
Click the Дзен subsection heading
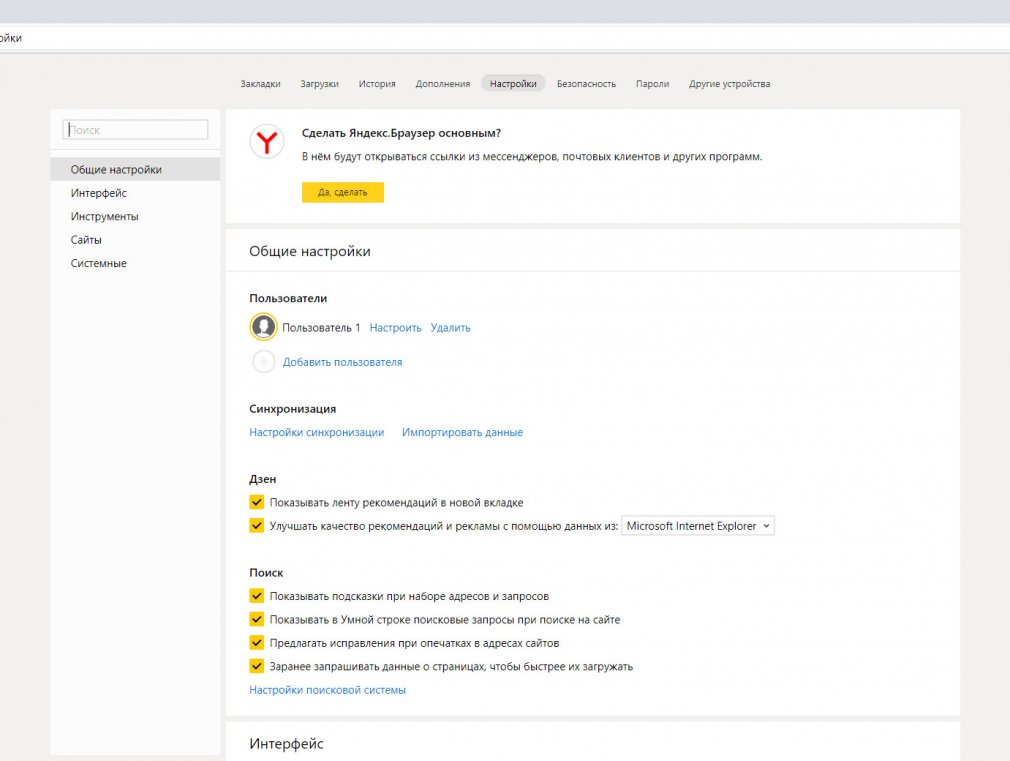coord(263,479)
